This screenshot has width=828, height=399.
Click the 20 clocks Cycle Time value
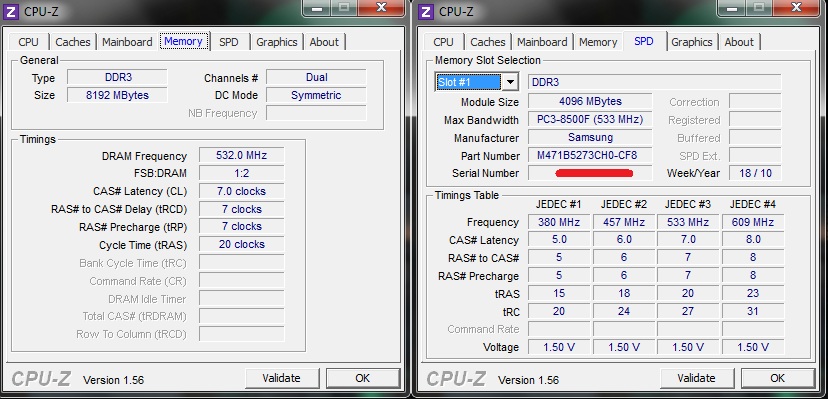(x=242, y=244)
